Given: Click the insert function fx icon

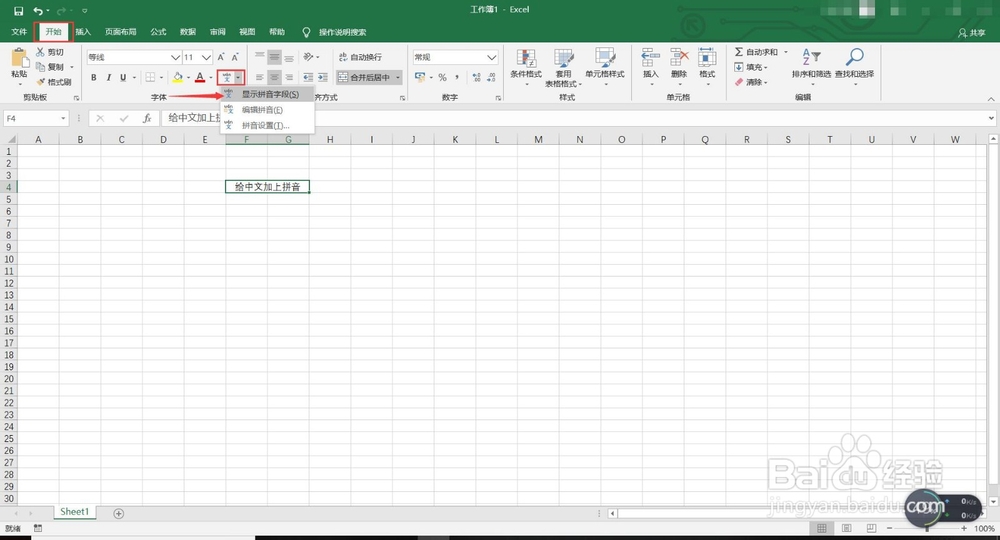Looking at the screenshot, I should 147,118.
